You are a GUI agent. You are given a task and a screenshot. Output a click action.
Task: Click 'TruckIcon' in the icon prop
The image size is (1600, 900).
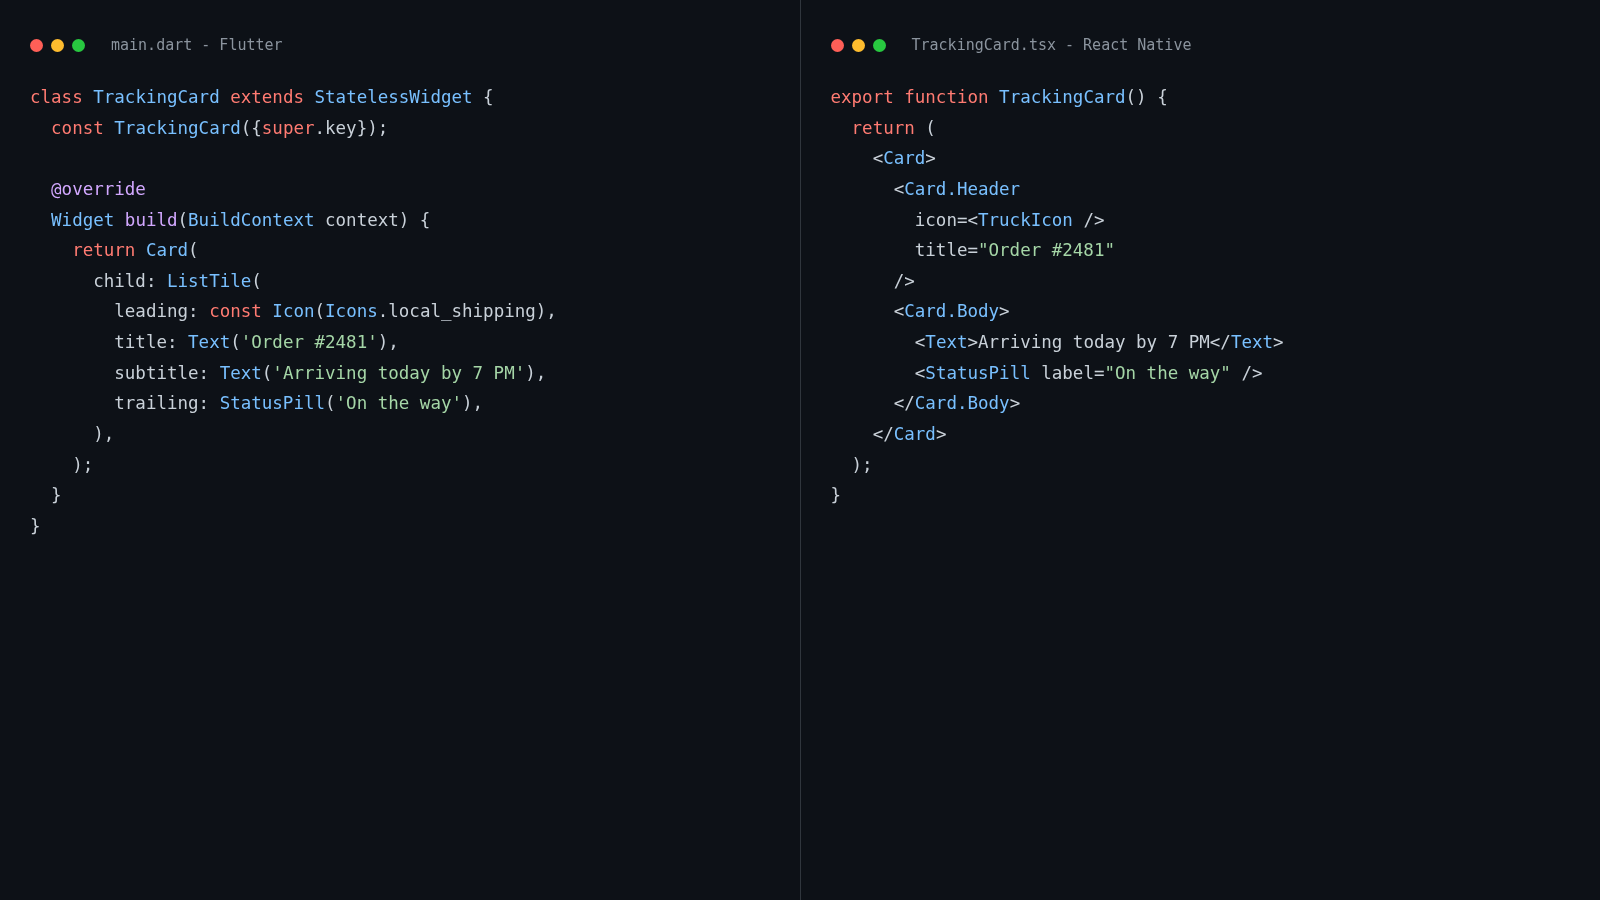tap(1025, 220)
